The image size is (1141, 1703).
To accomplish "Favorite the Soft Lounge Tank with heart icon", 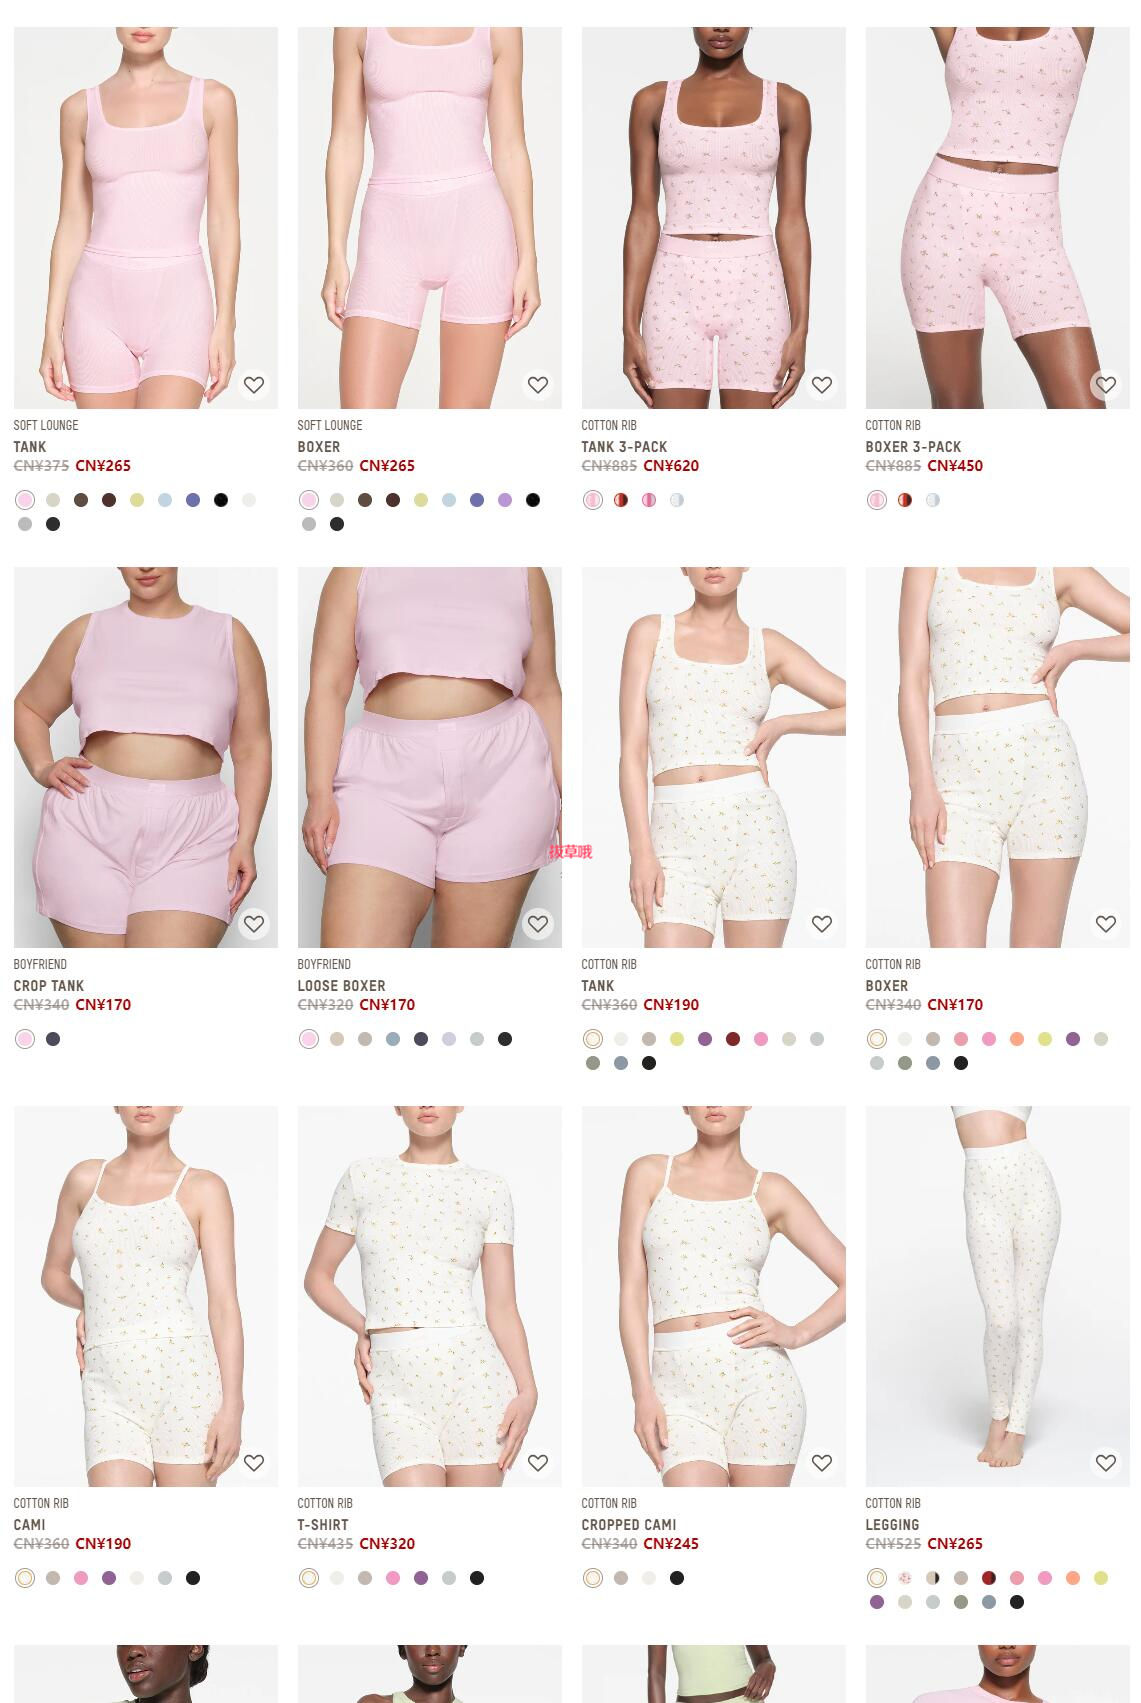I will tap(254, 385).
